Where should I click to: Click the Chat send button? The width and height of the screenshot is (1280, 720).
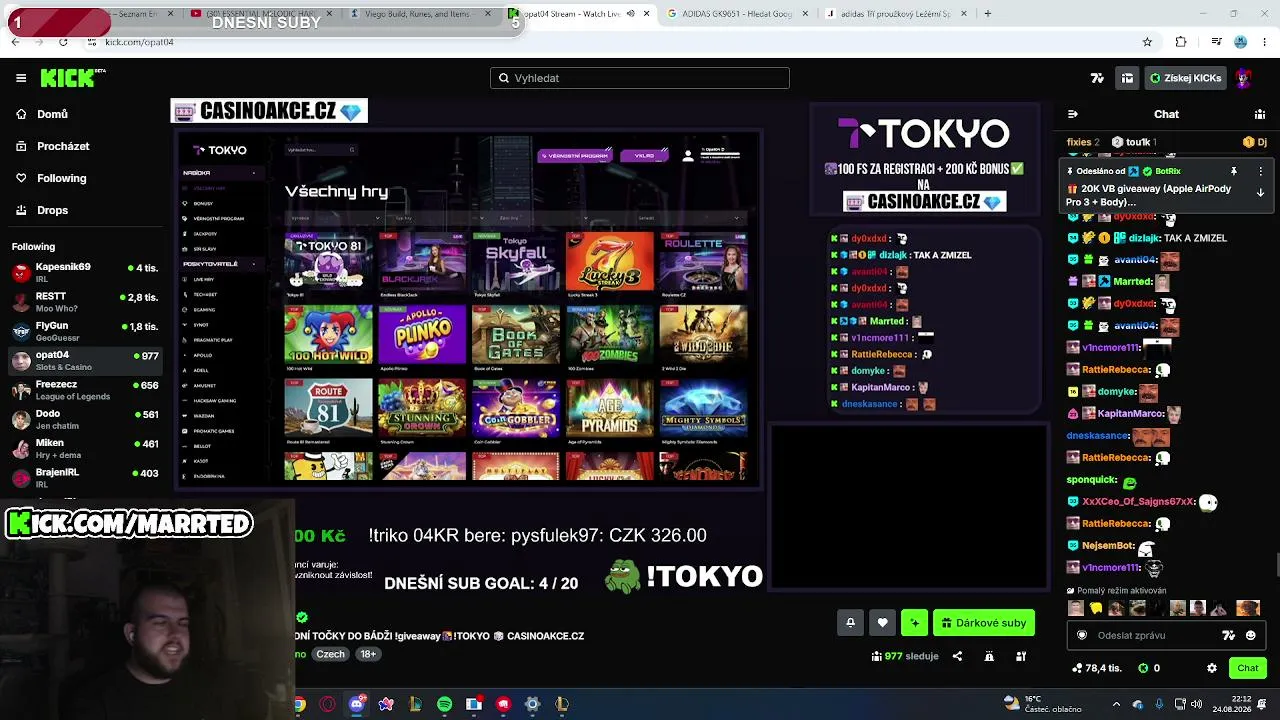1248,668
